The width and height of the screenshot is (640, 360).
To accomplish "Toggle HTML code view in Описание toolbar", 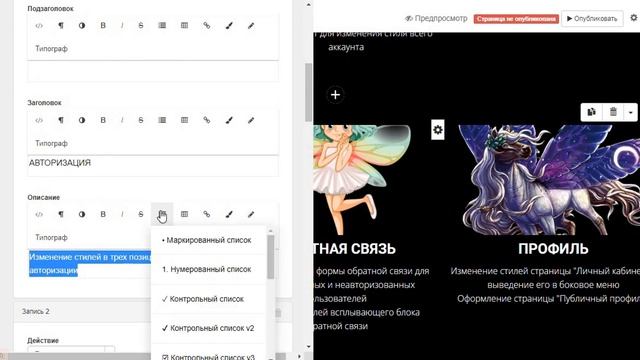I will click(x=39, y=214).
